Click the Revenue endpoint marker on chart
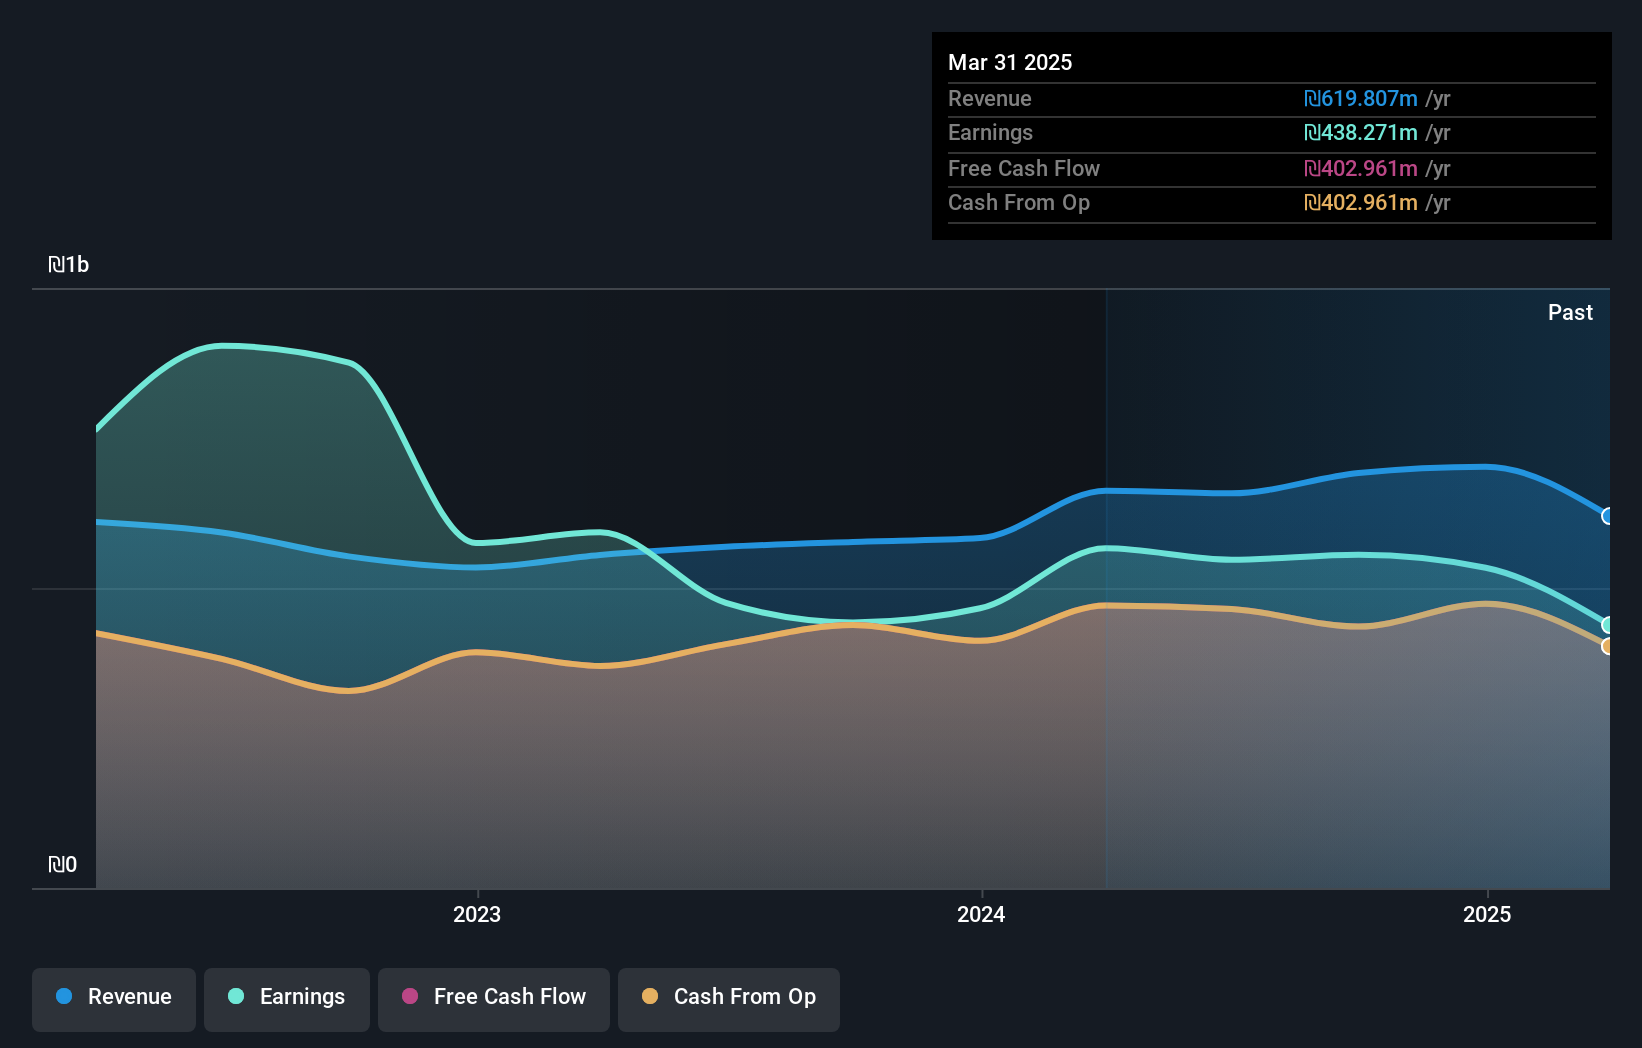The width and height of the screenshot is (1642, 1048). pos(1607,516)
